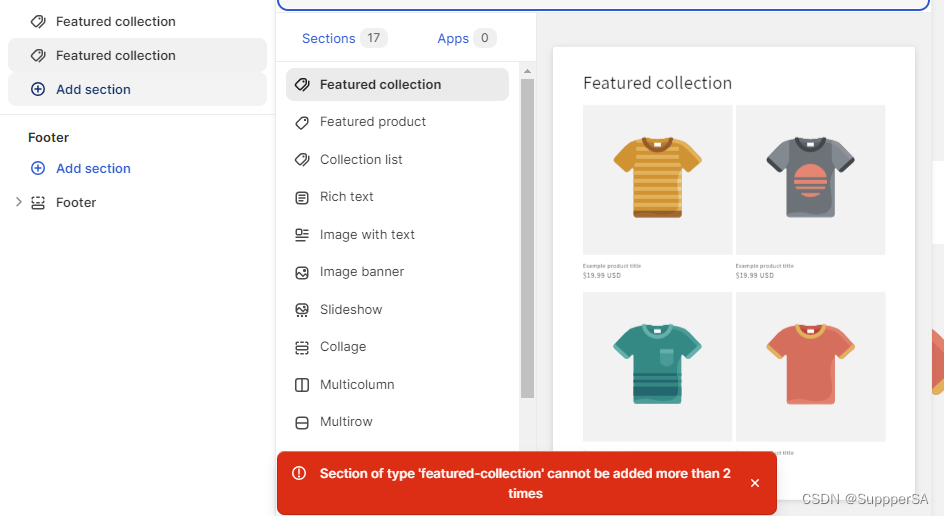This screenshot has width=944, height=516.
Task: Click the Footer section layout icon
Action: [38, 203]
